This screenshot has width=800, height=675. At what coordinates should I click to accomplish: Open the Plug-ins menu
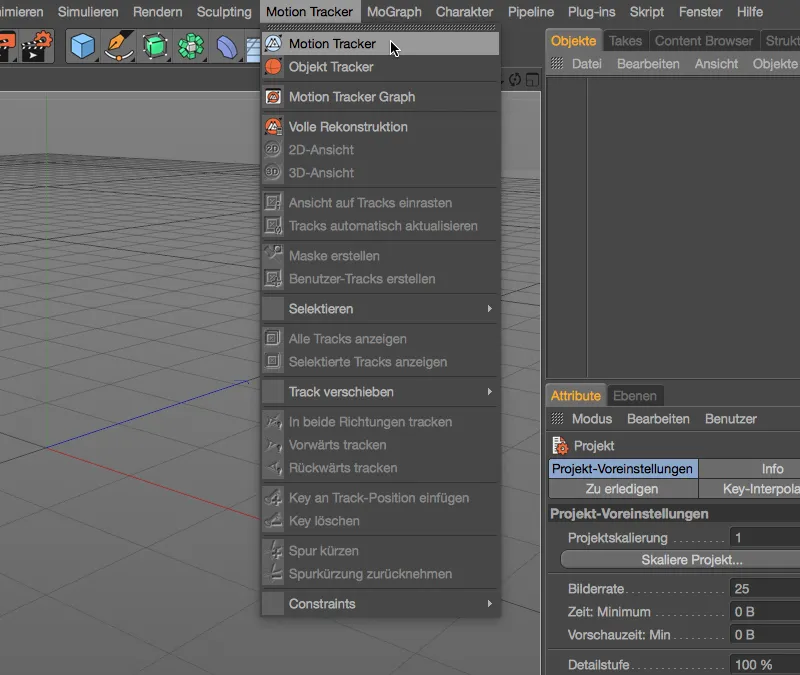coord(591,12)
